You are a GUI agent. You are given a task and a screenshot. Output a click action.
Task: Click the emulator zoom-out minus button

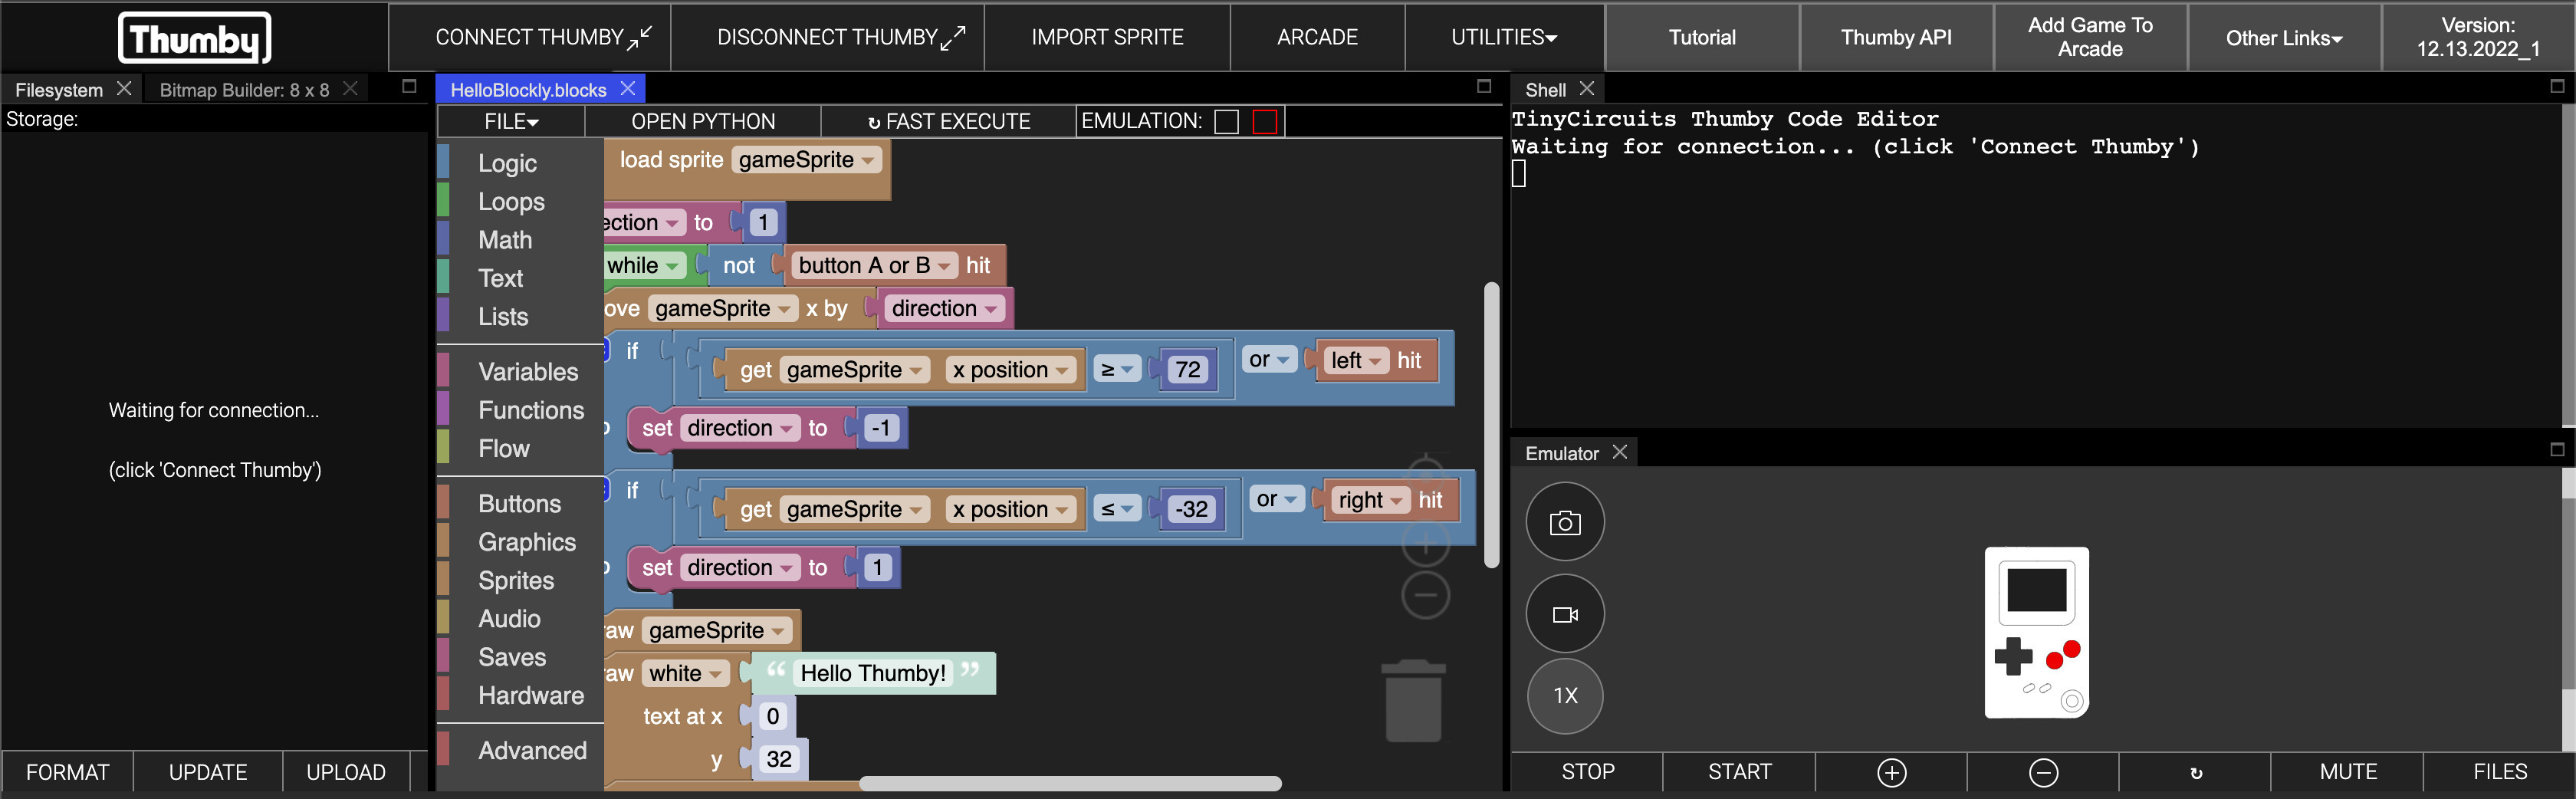2043,772
